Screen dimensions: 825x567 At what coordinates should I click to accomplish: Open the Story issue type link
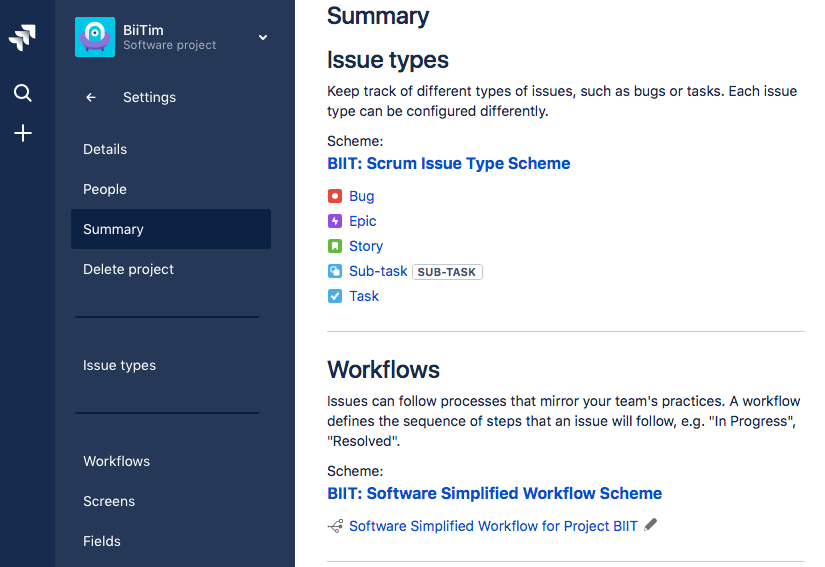click(x=366, y=246)
